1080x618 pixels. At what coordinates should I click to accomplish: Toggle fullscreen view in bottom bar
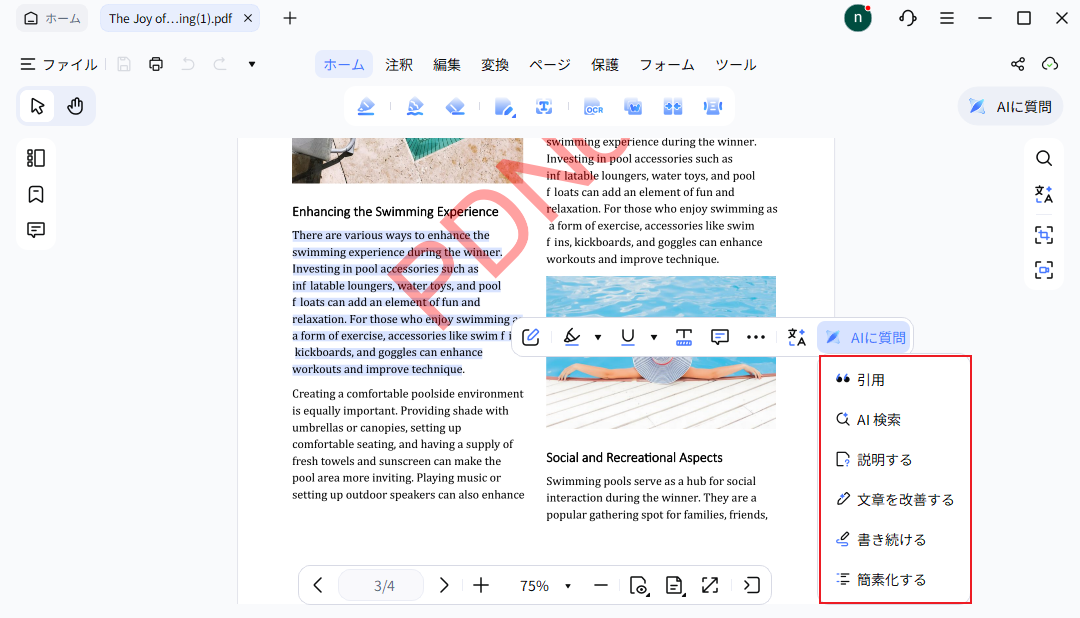coord(709,586)
